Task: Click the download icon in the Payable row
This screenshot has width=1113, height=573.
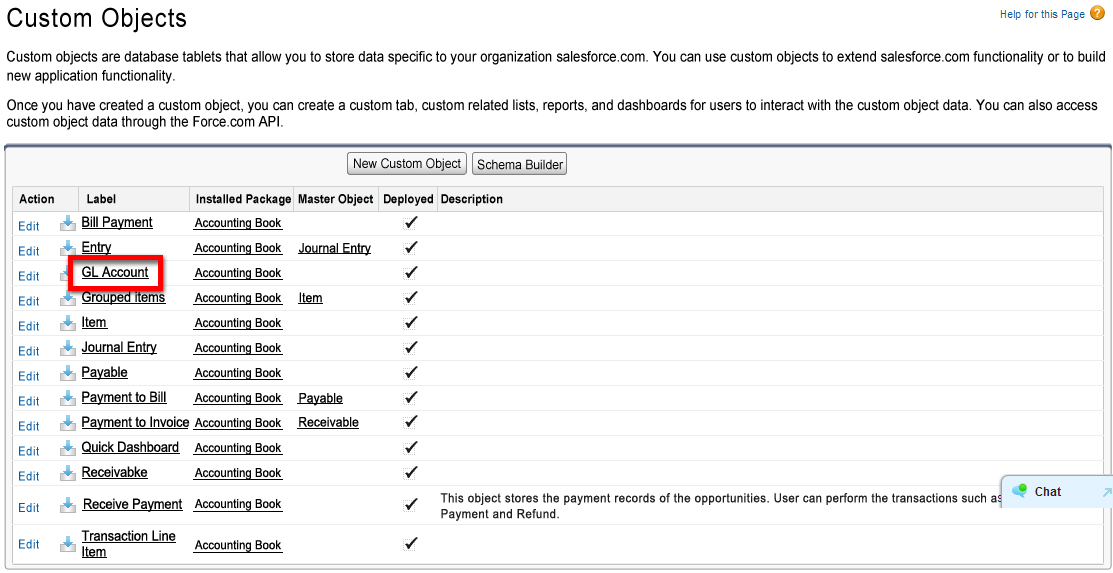Action: click(68, 373)
